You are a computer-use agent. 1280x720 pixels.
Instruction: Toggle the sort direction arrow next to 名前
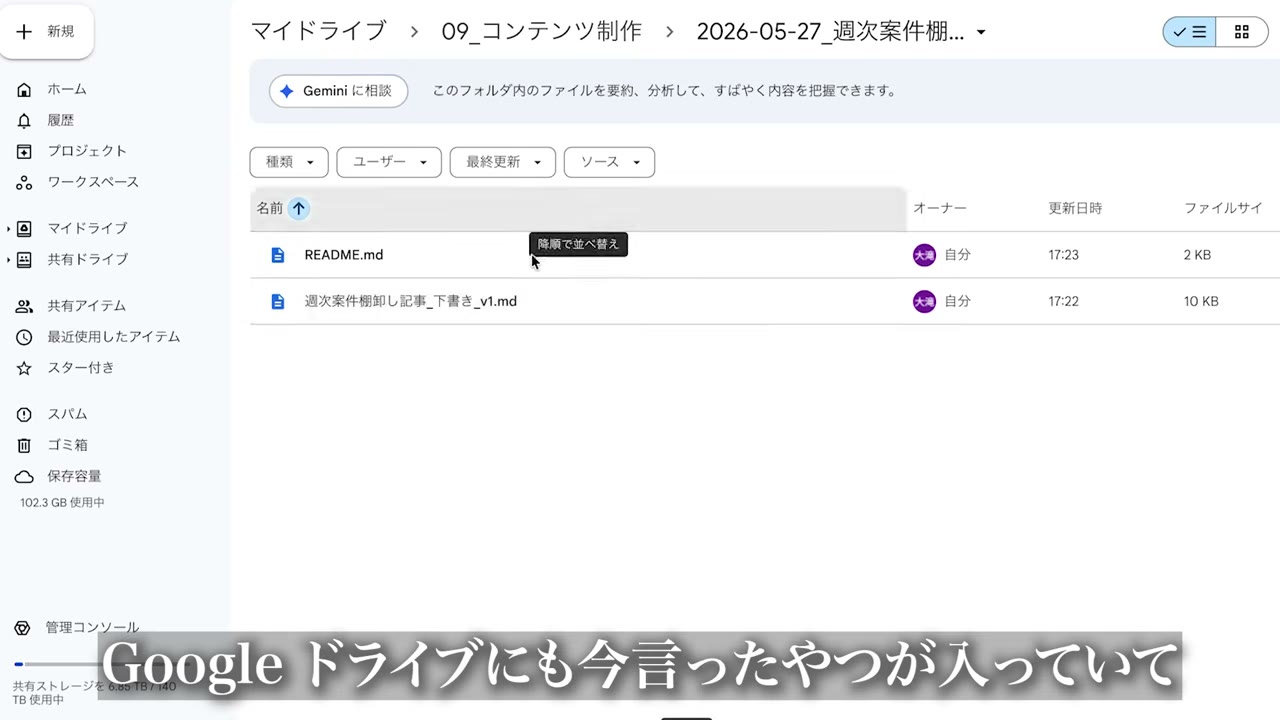click(x=299, y=209)
